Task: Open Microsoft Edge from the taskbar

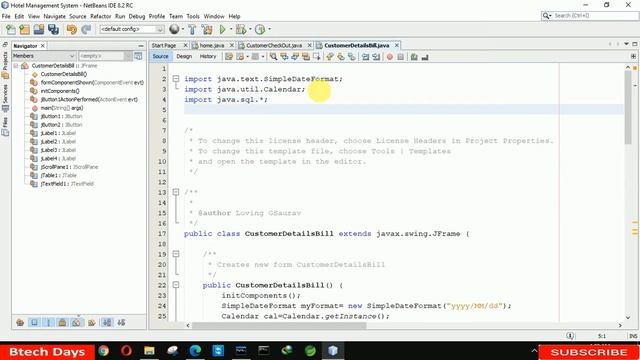Action: coord(195,351)
